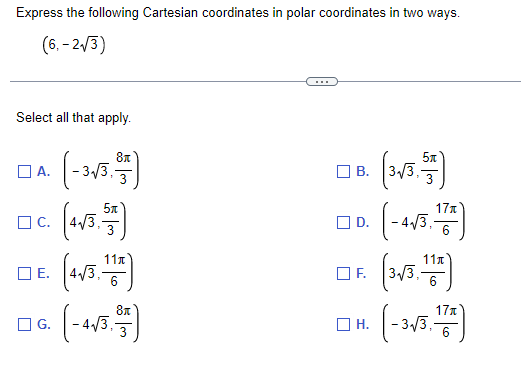This screenshot has height=380, width=521.
Task: Check the box for option A
Action: click(x=24, y=172)
